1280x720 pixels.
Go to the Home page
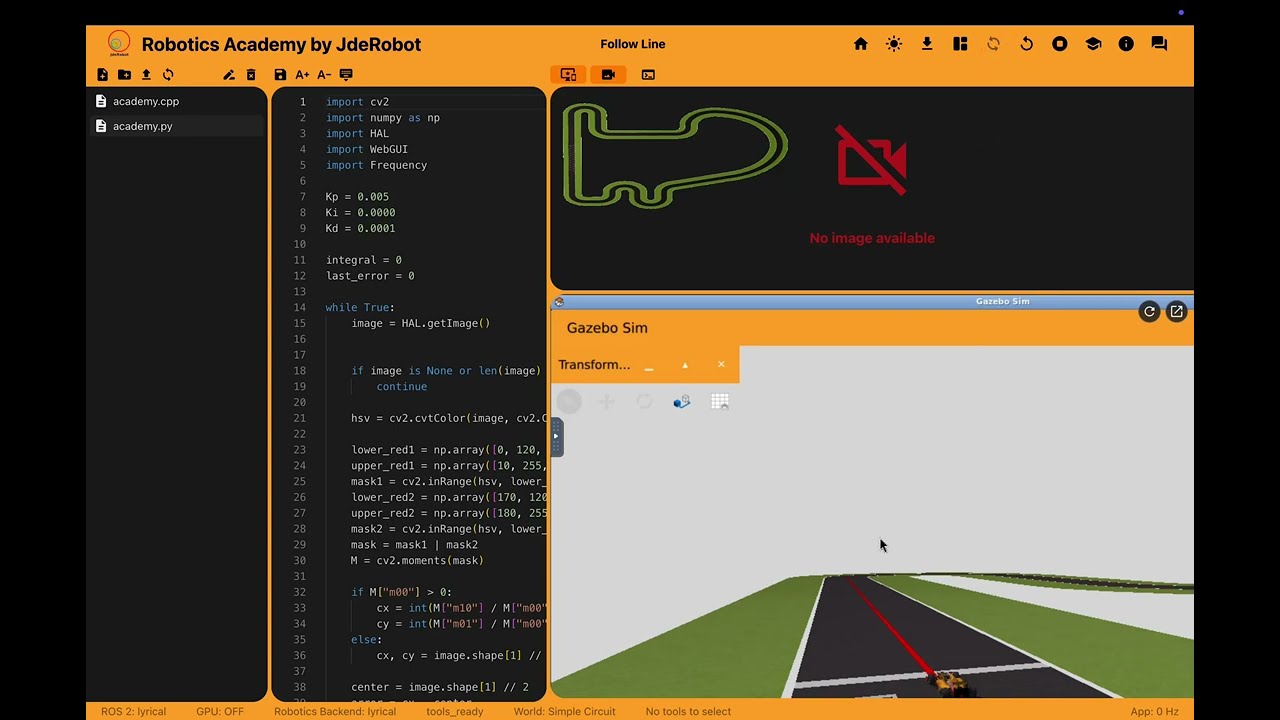click(861, 44)
